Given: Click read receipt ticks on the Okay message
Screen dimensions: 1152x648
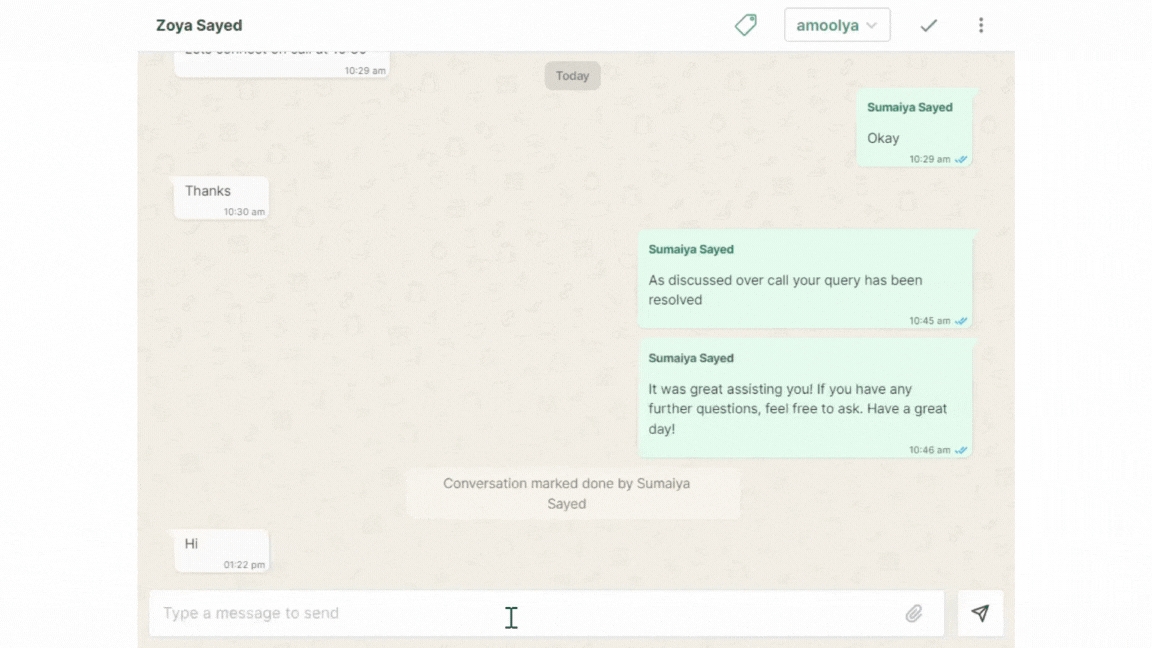Looking at the screenshot, I should (961, 160).
